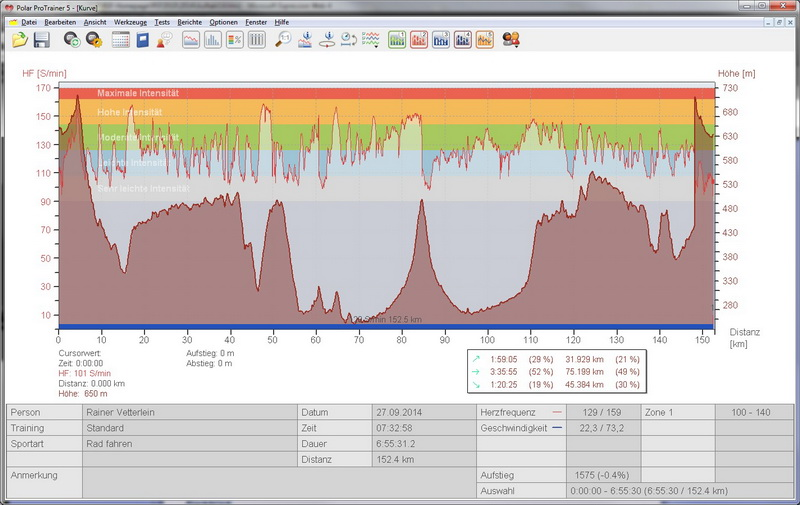The width and height of the screenshot is (800, 505).
Task: Select the magnifying glass zoom icon
Action: [284, 40]
